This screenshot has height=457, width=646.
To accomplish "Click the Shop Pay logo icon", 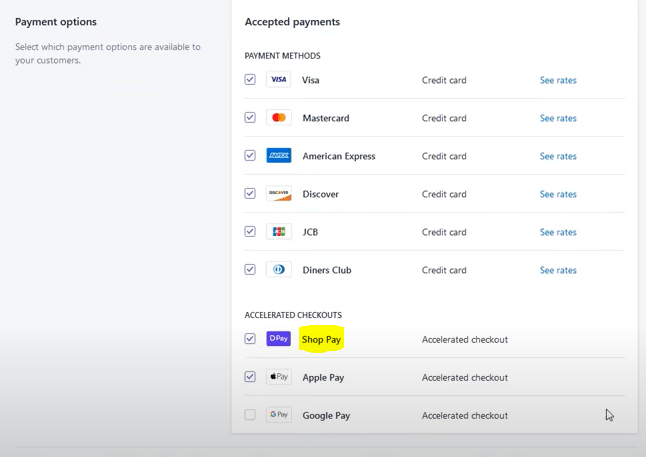I will click(279, 339).
